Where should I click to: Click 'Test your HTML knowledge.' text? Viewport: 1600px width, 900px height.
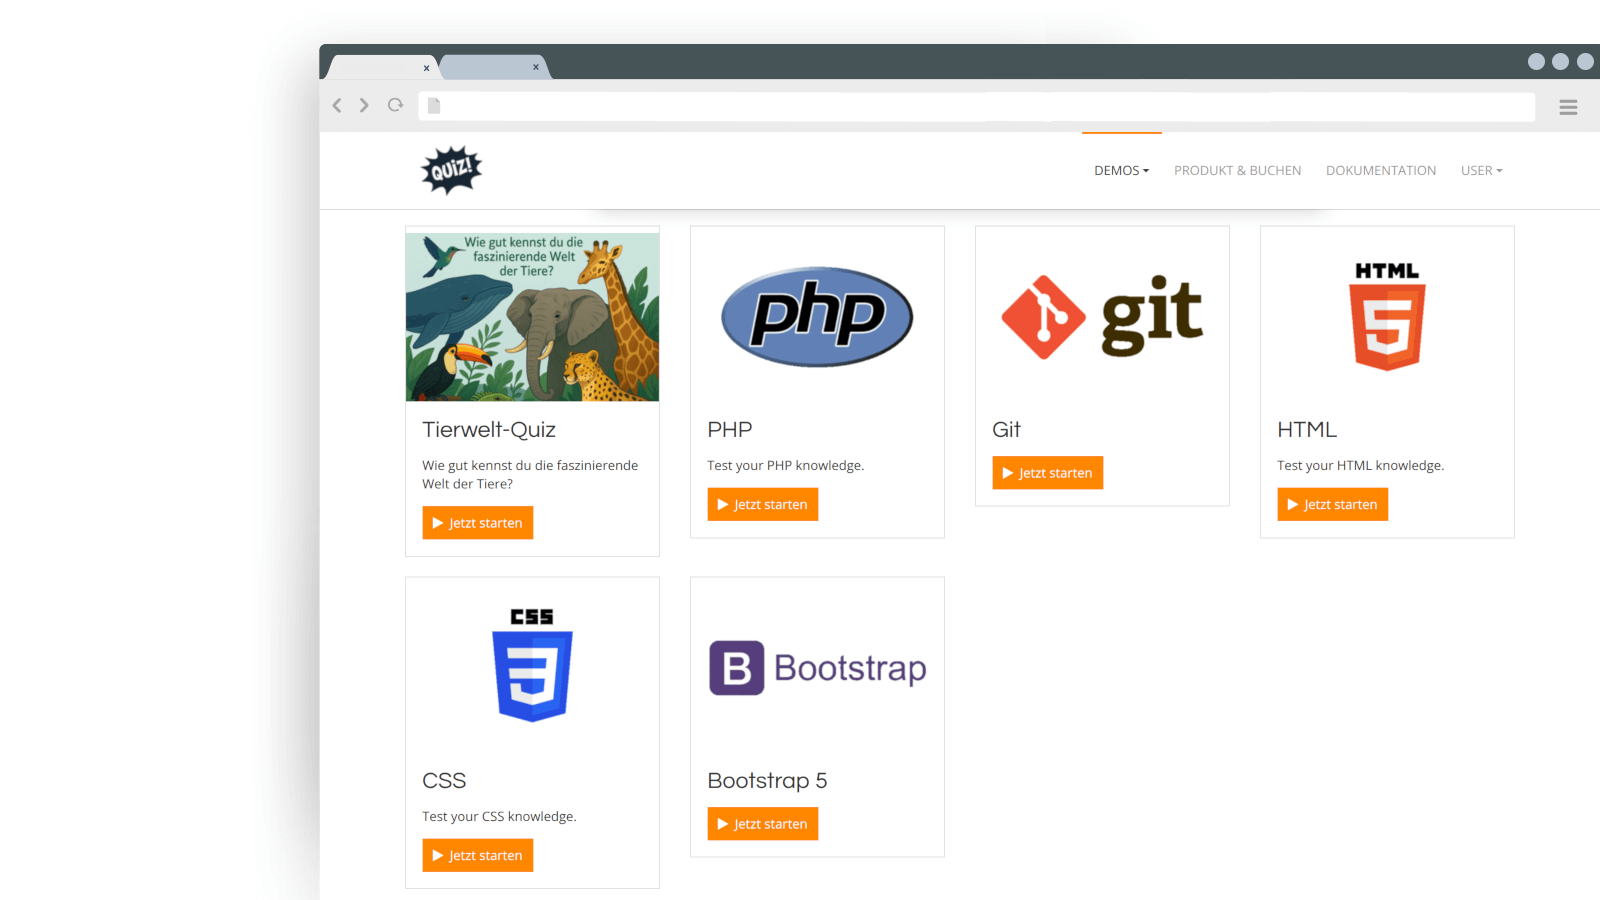click(x=1360, y=465)
